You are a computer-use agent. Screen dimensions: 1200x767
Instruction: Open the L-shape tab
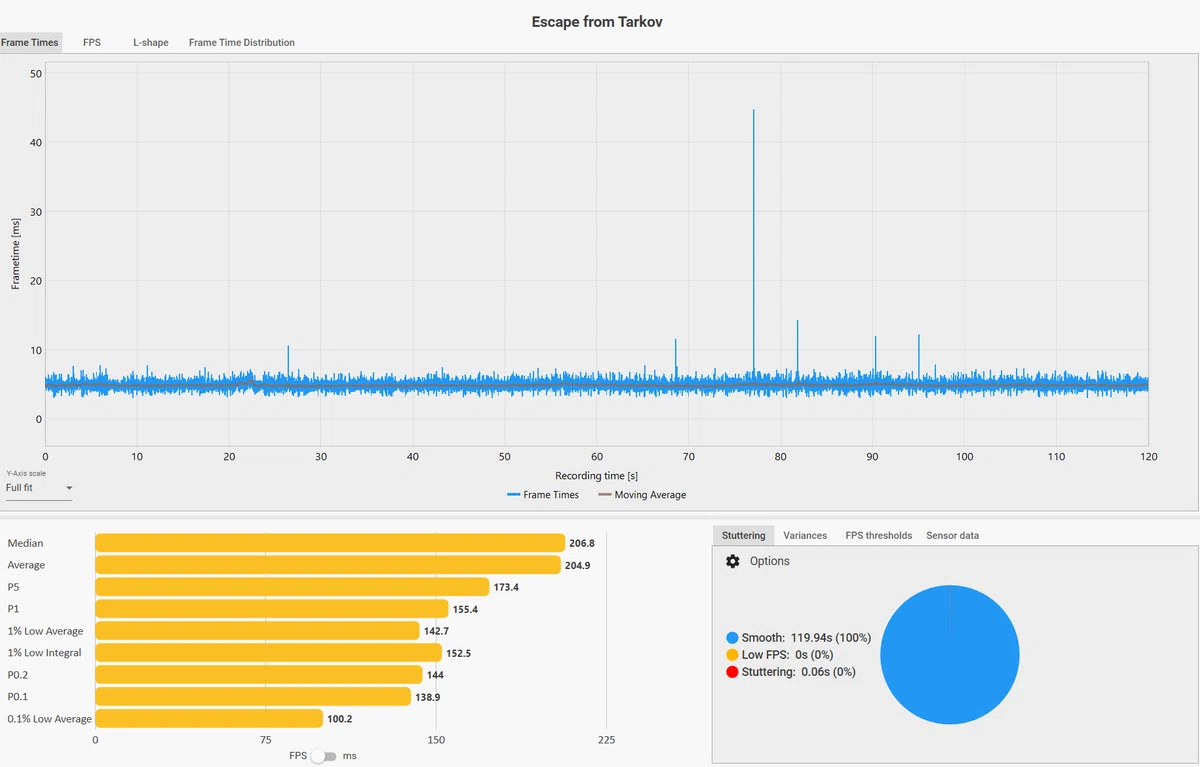click(x=151, y=43)
